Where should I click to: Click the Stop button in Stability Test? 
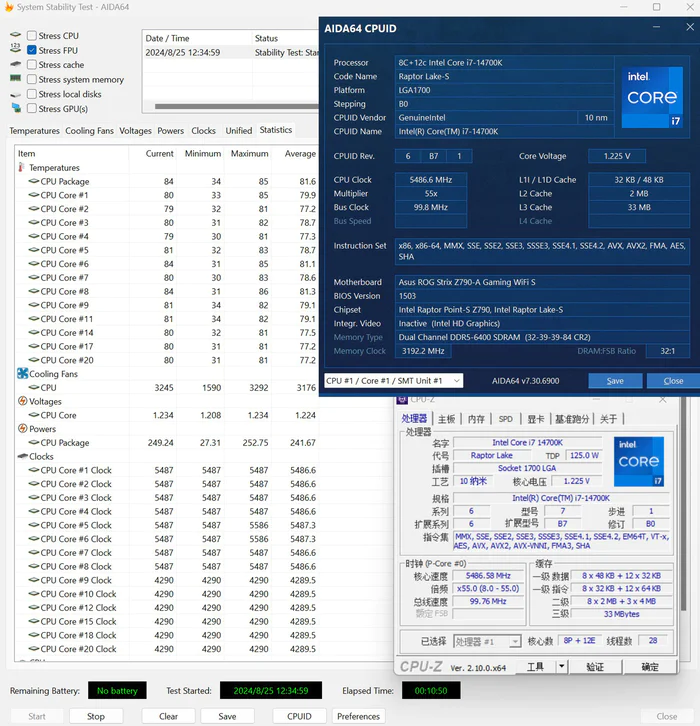click(x=96, y=716)
